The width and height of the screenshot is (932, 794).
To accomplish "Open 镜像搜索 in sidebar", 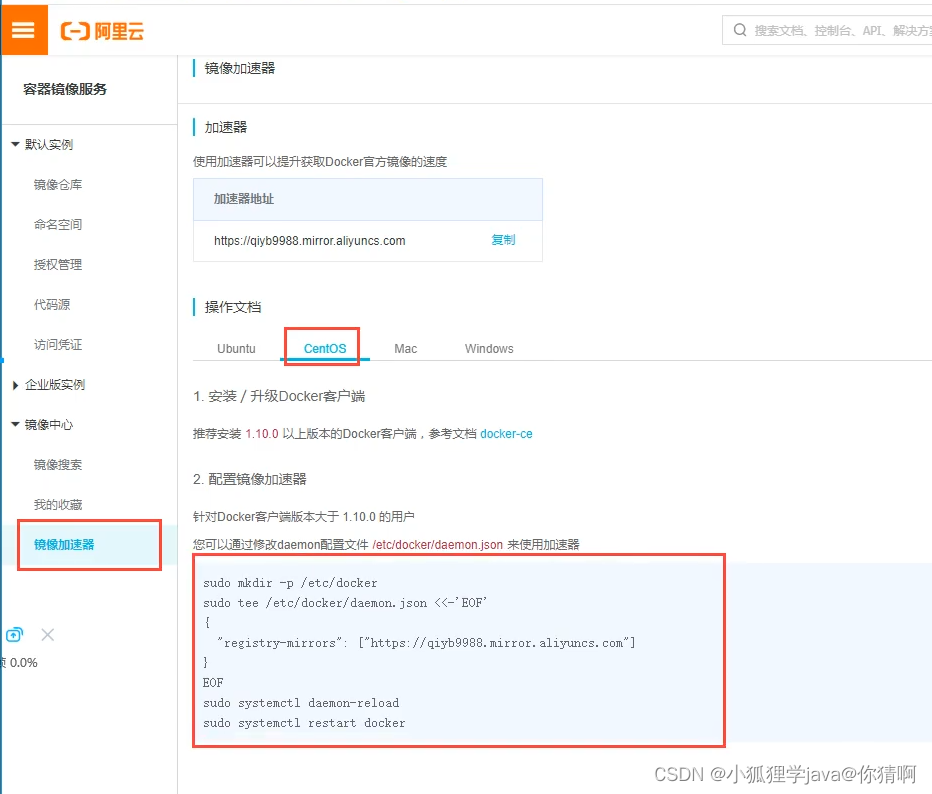I will tap(58, 465).
